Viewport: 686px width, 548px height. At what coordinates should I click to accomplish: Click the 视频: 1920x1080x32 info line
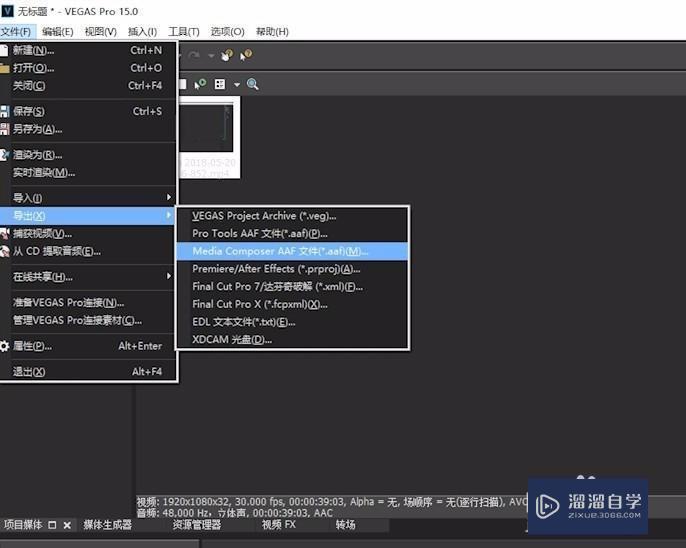[332, 502]
